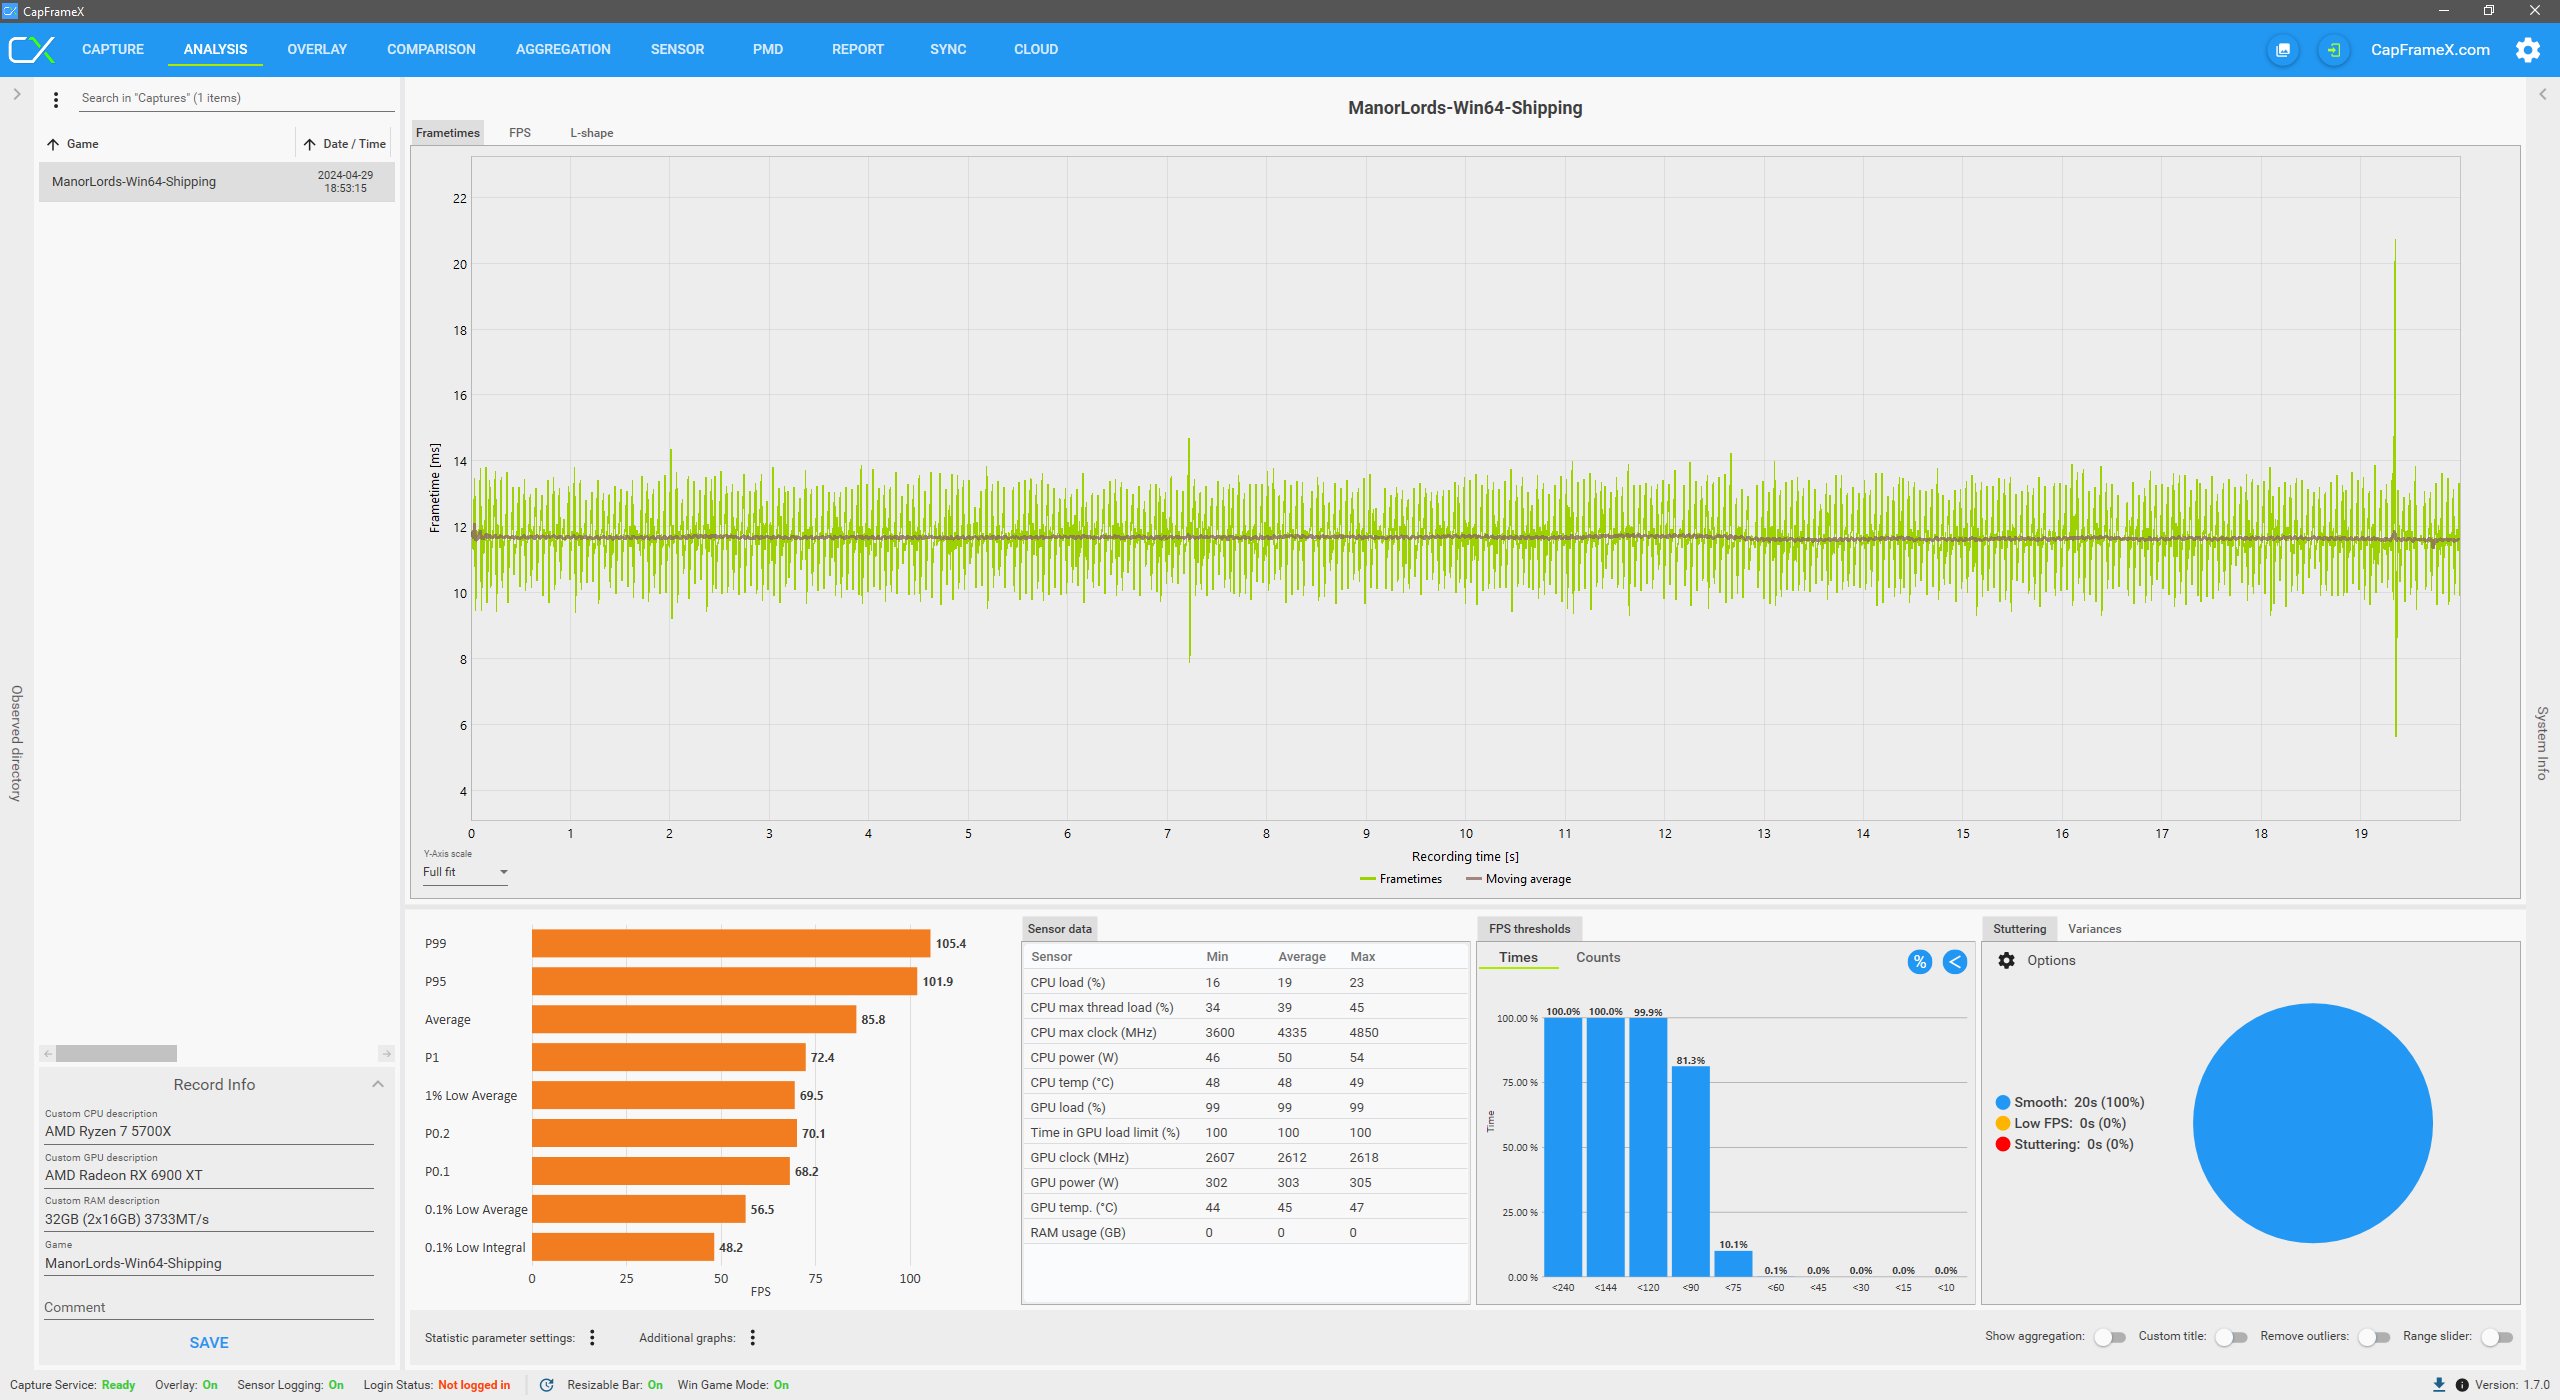This screenshot has height=1400, width=2560.
Task: Turn on the Range slider toggle
Action: click(2496, 1337)
